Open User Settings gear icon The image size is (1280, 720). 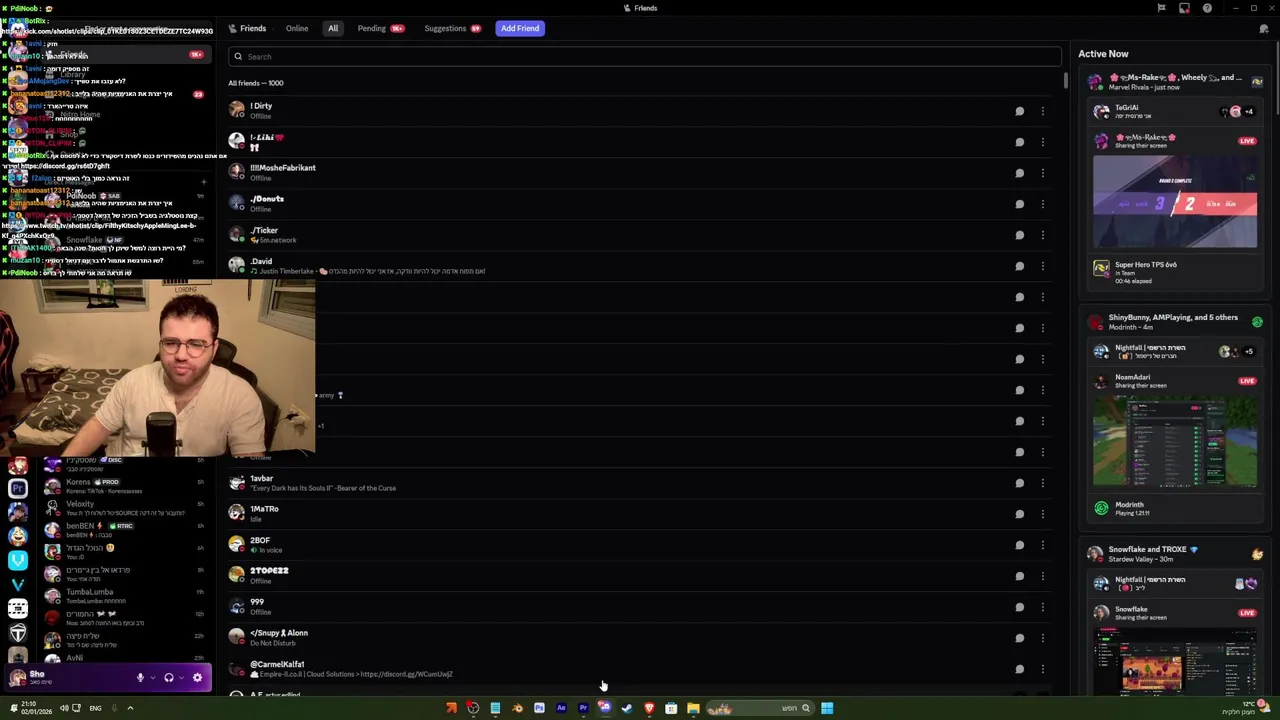[197, 678]
